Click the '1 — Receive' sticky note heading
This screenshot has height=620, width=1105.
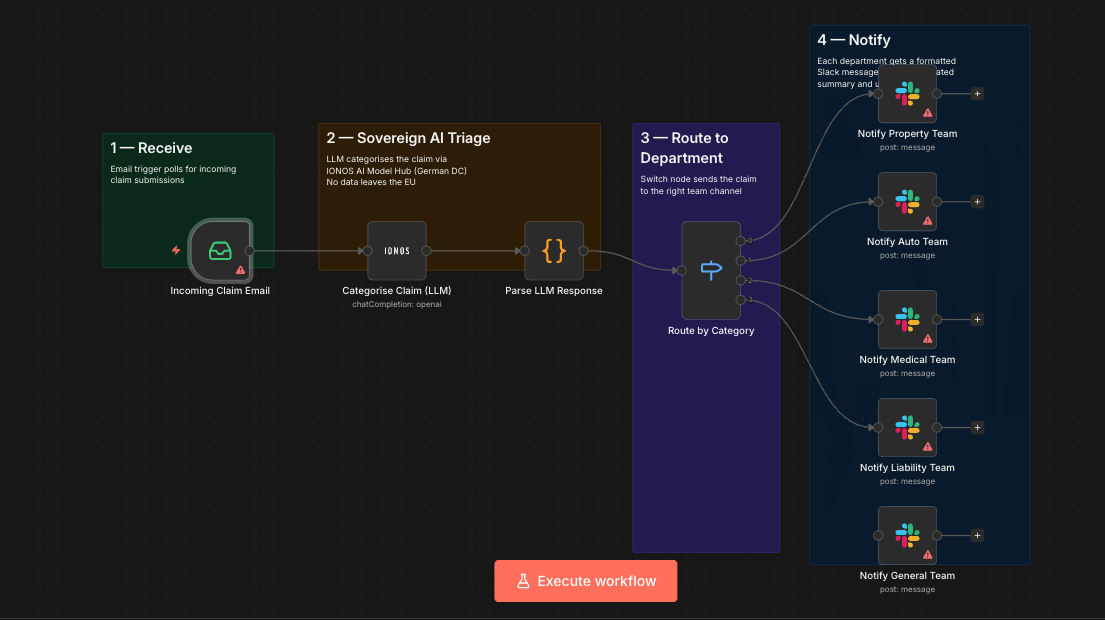[151, 148]
